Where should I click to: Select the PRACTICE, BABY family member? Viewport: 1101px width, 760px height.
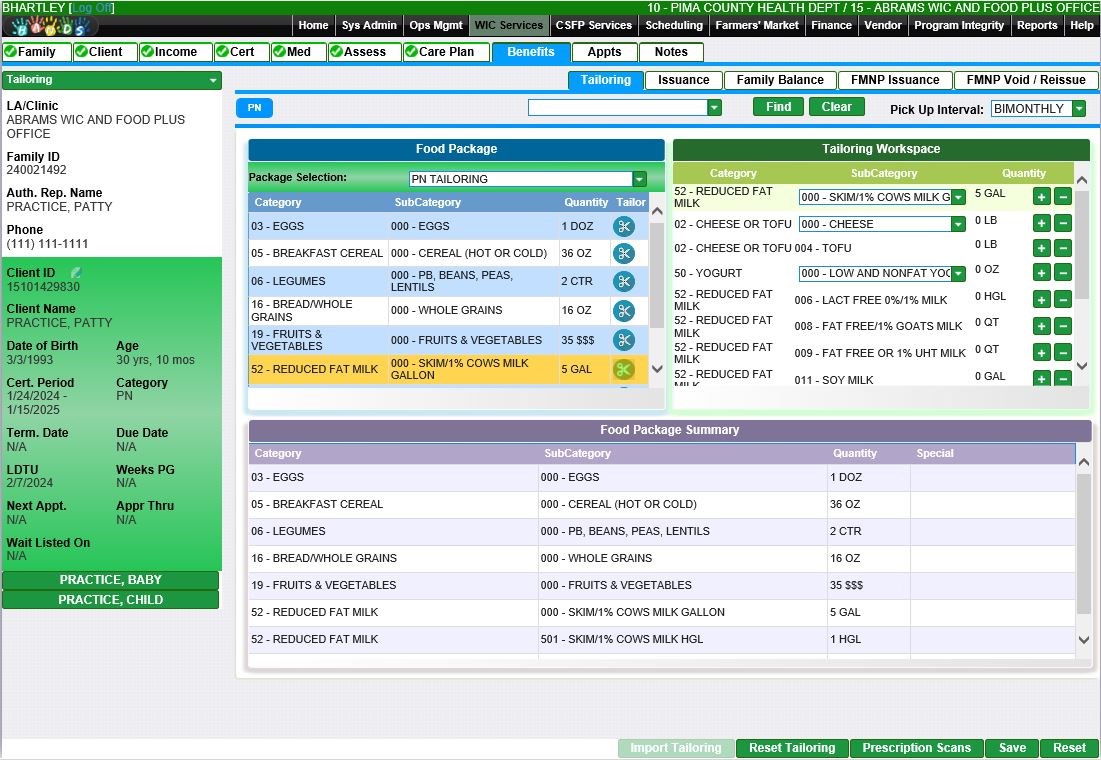110,580
